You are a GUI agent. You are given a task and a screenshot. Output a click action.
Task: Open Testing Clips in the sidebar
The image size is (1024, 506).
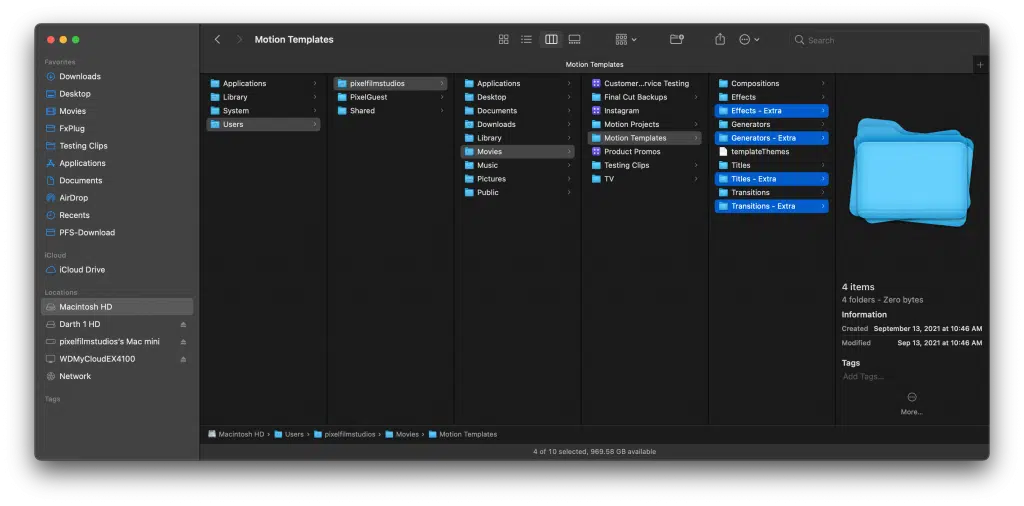83,146
